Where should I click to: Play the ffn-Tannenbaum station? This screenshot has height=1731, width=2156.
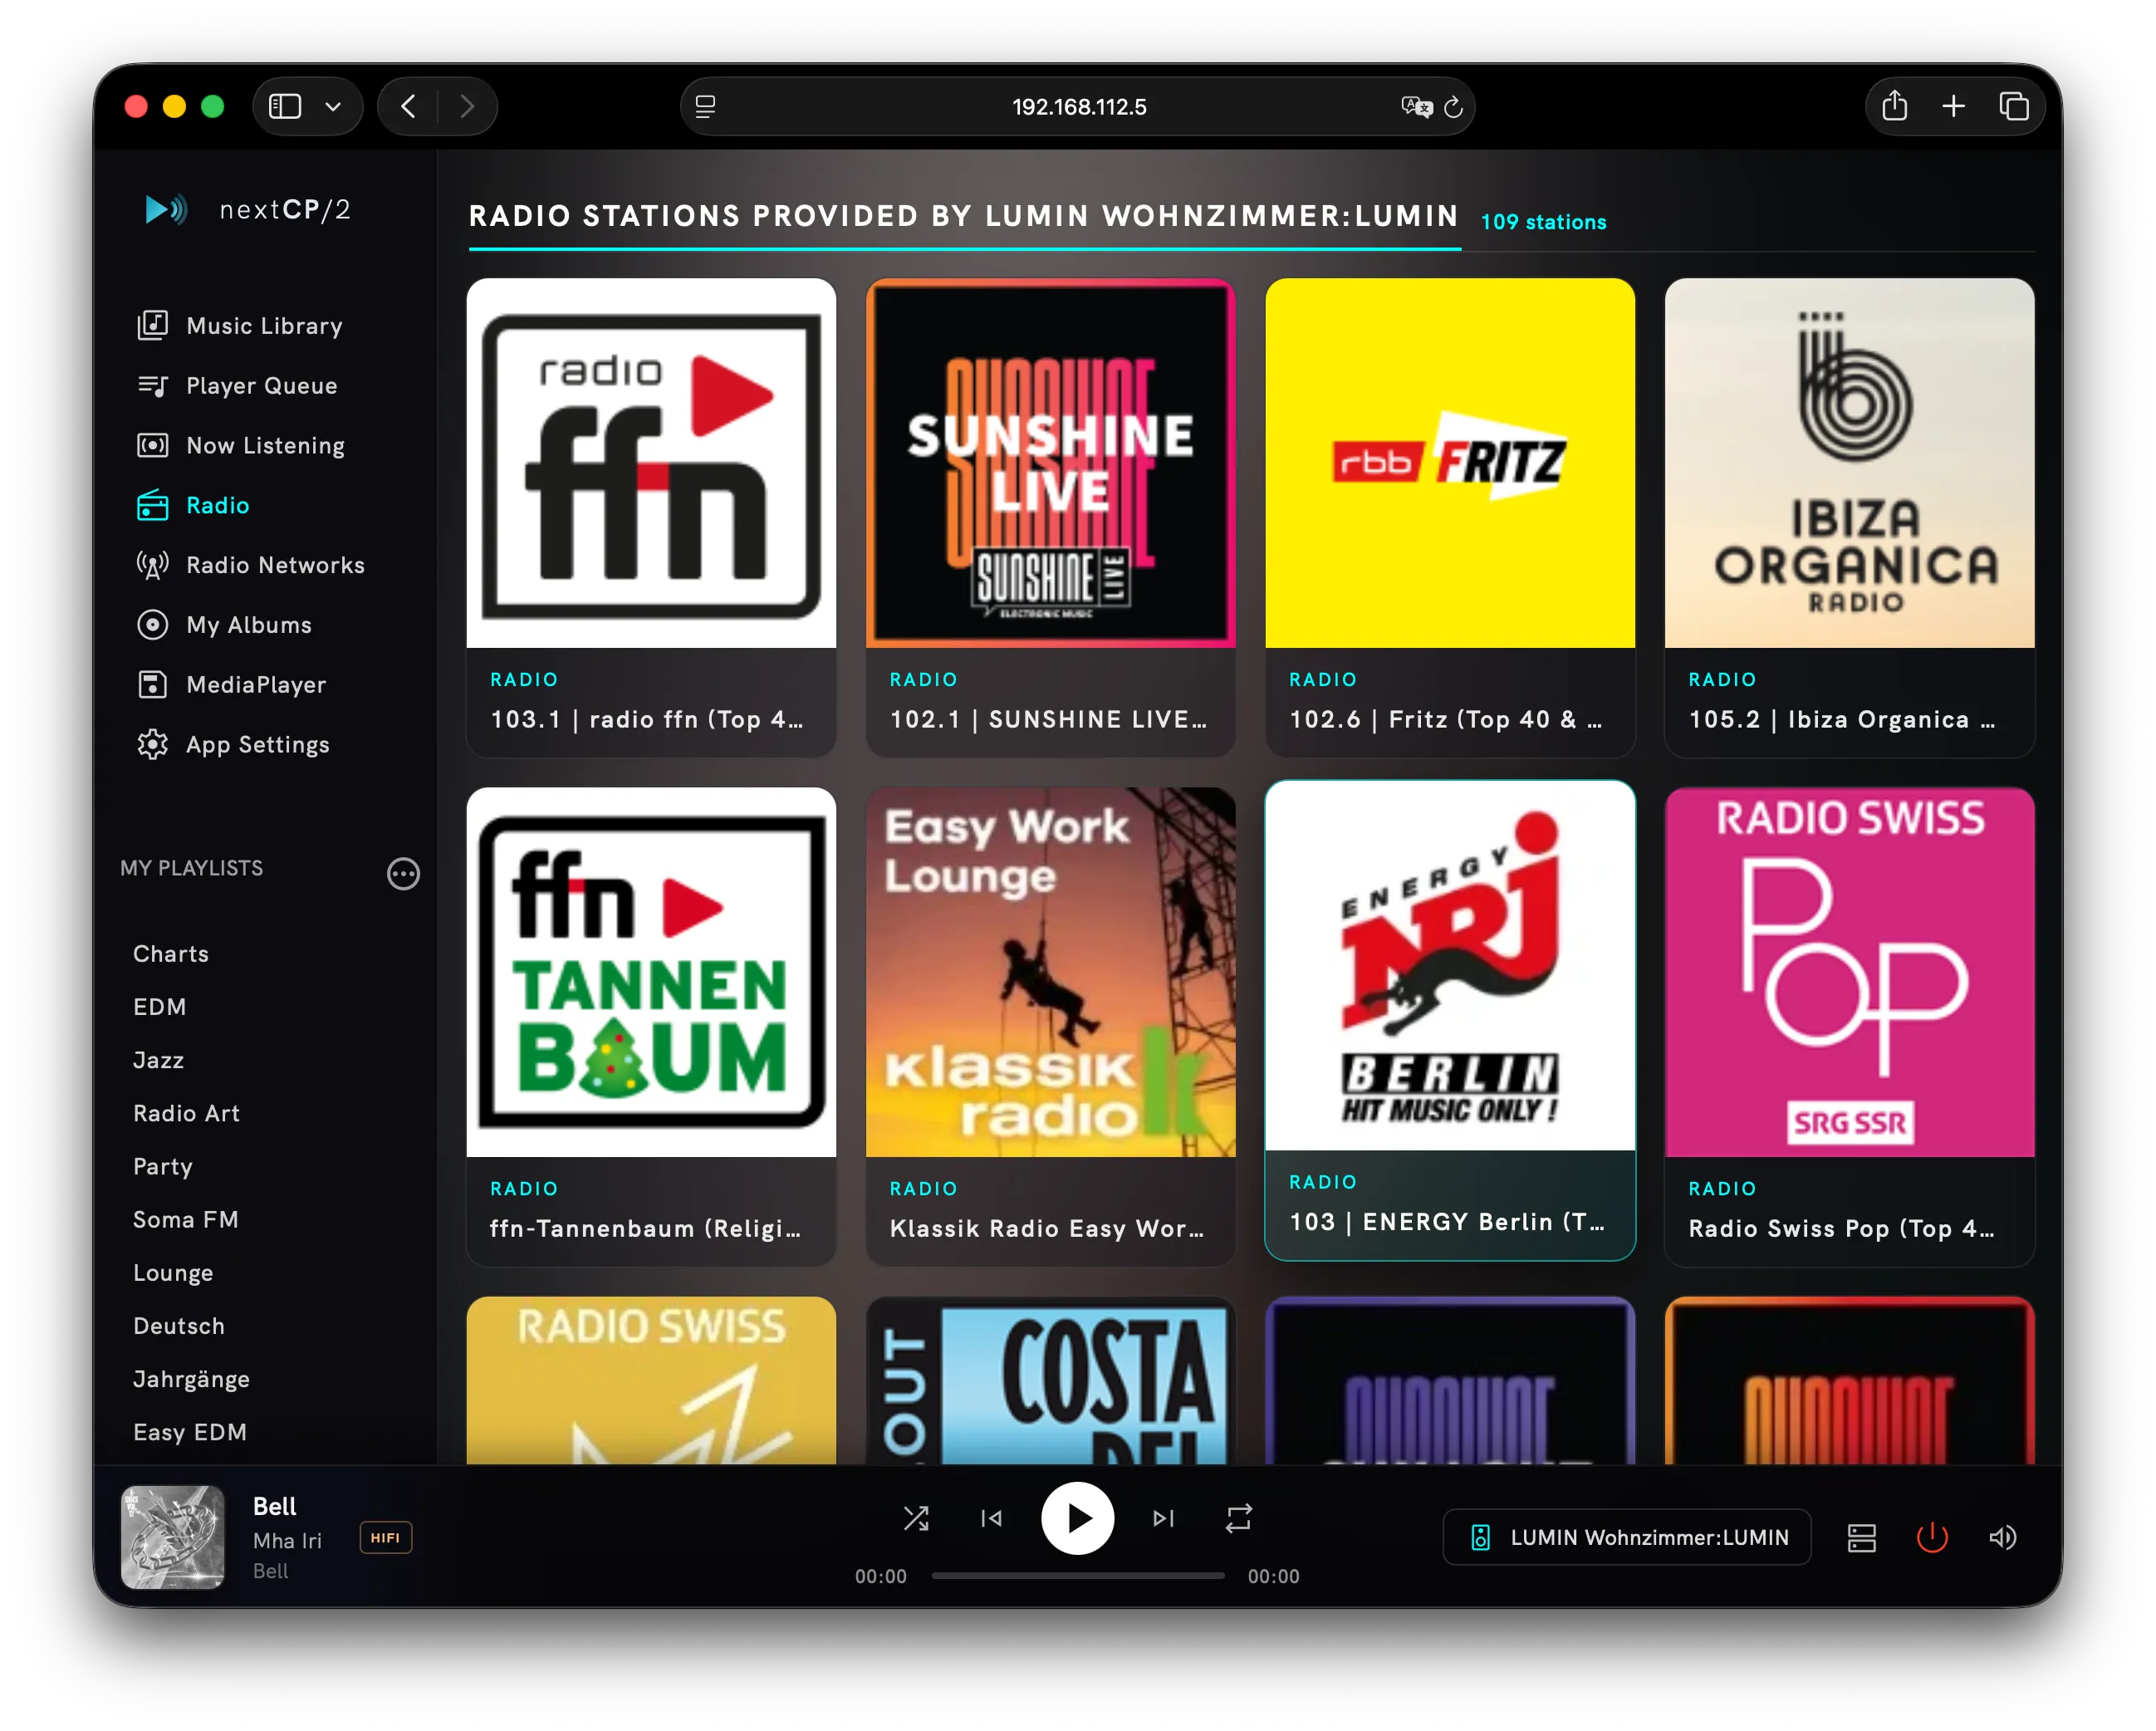pos(651,1026)
